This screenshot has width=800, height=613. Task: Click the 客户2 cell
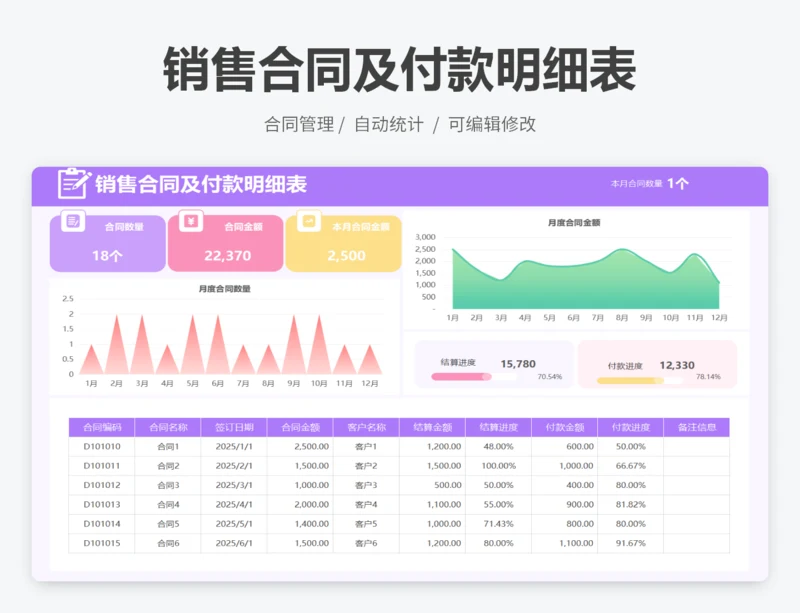click(366, 466)
